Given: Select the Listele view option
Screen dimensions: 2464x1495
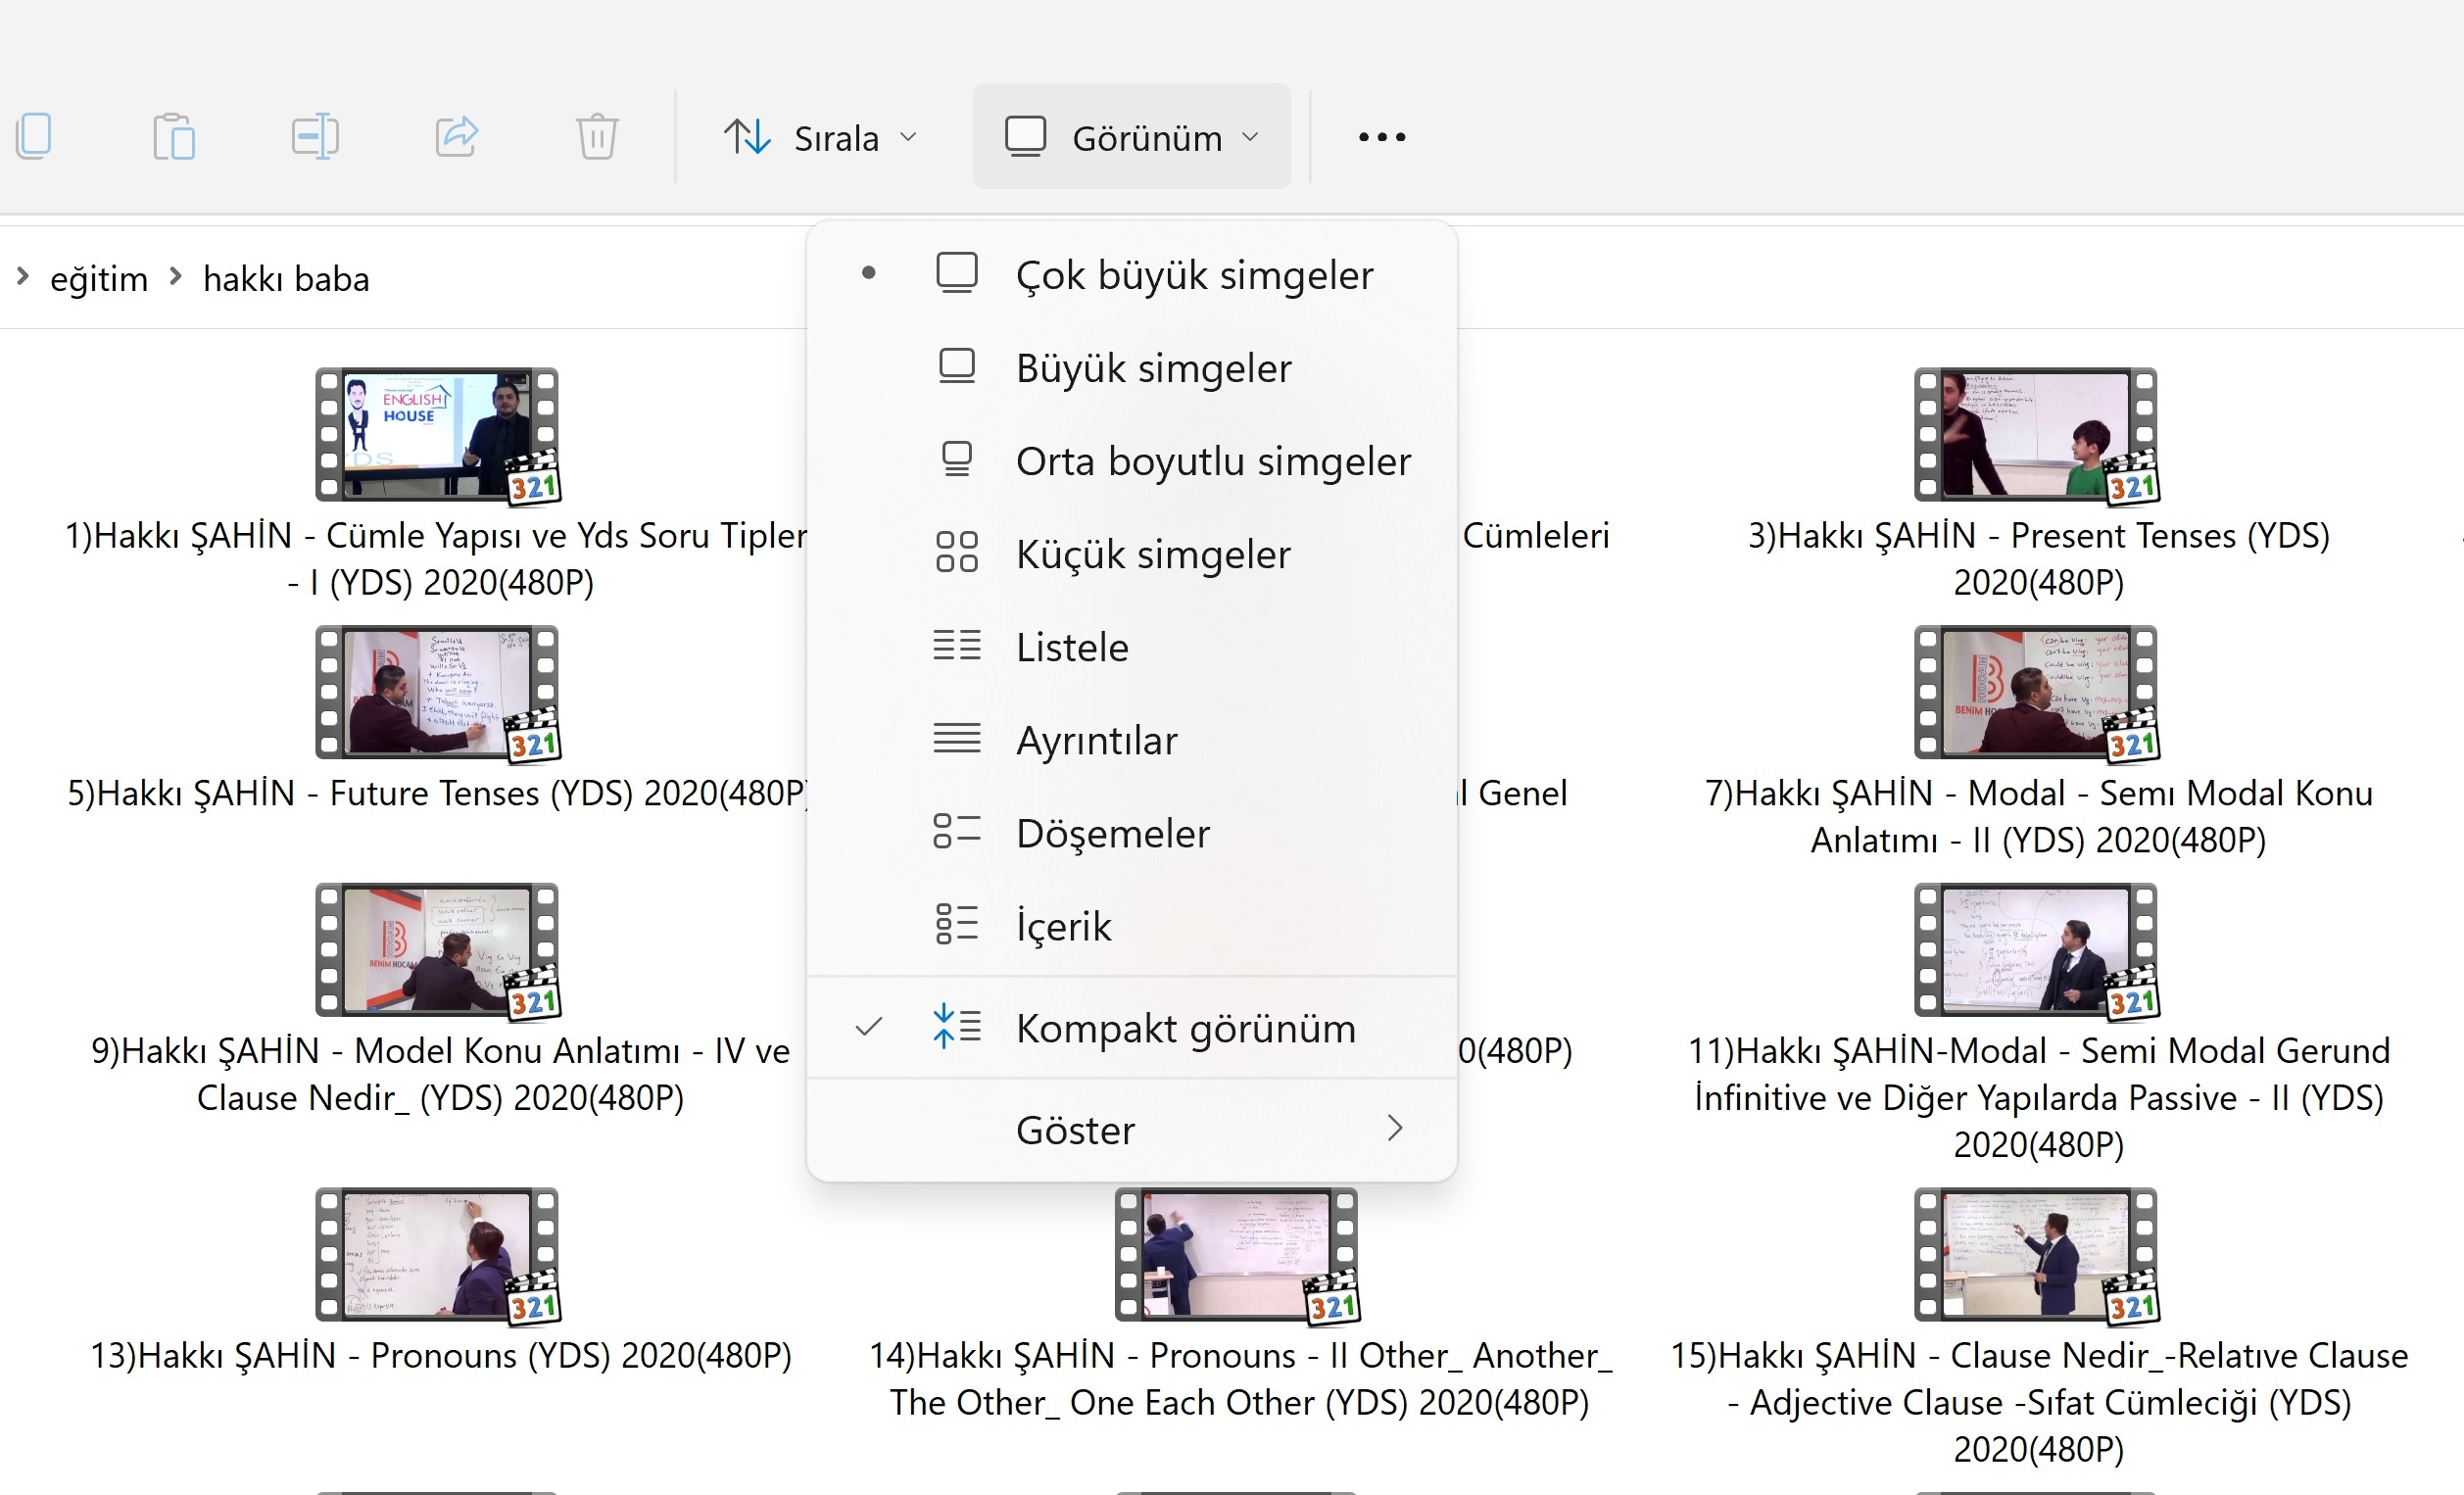Looking at the screenshot, I should click(x=1072, y=647).
